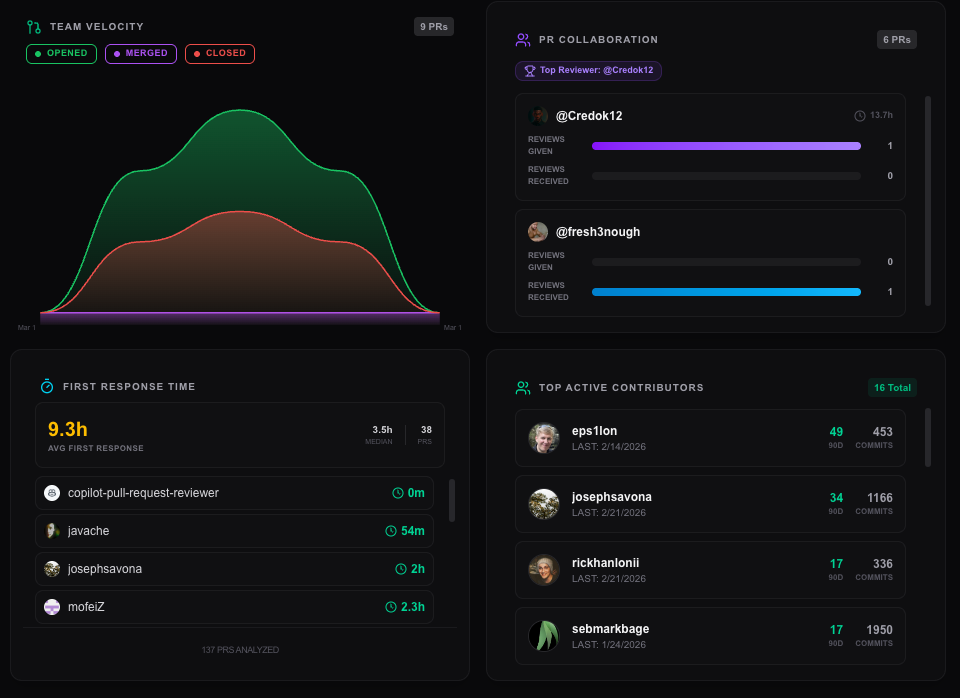Screen dimensions: 960x698
Task: Select the josephsavona name in response list
Action: [x=105, y=569]
